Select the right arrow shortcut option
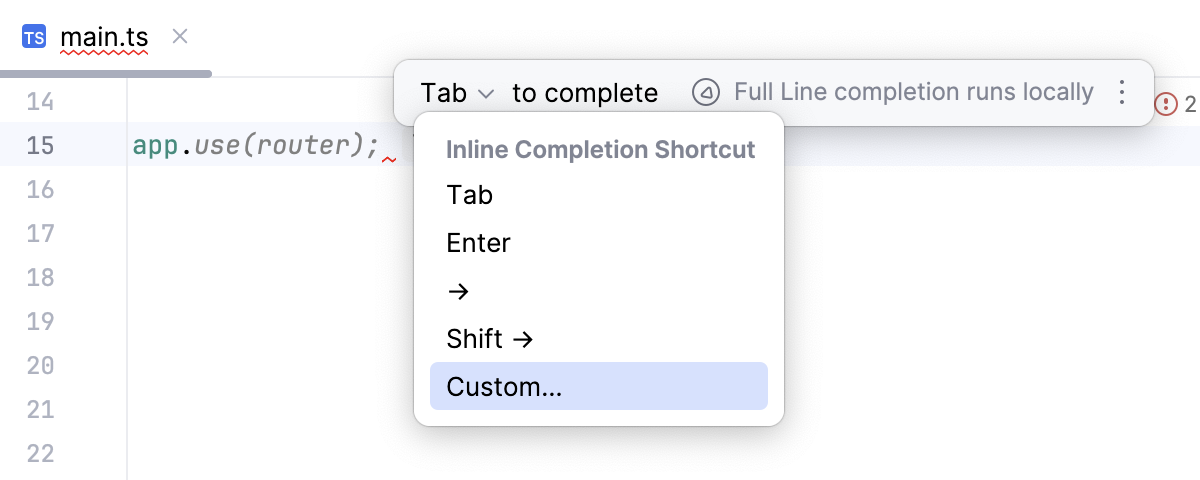The height and width of the screenshot is (480, 1200). 458,291
